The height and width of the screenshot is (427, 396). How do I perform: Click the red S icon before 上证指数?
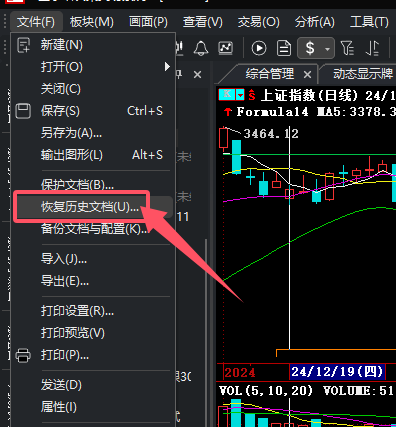[252, 95]
